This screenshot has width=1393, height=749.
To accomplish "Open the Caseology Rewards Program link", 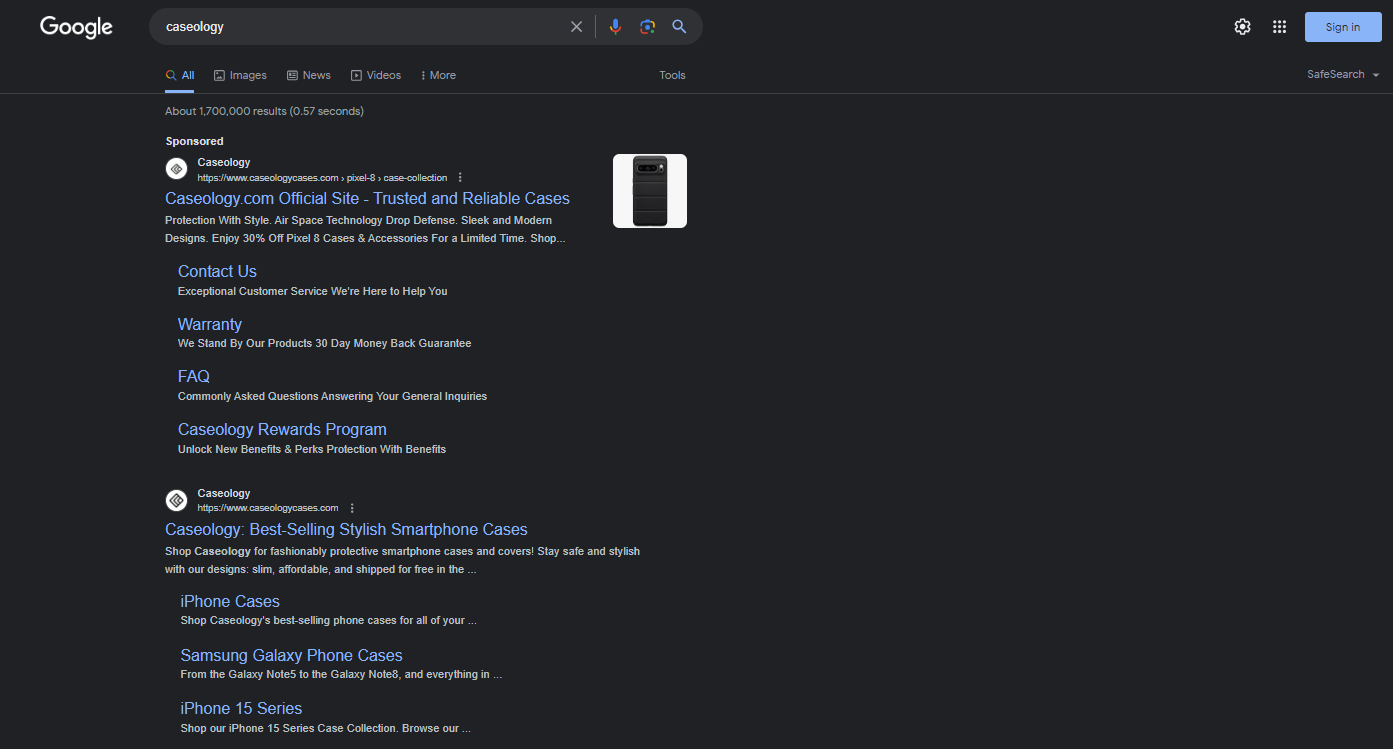I will click(282, 429).
